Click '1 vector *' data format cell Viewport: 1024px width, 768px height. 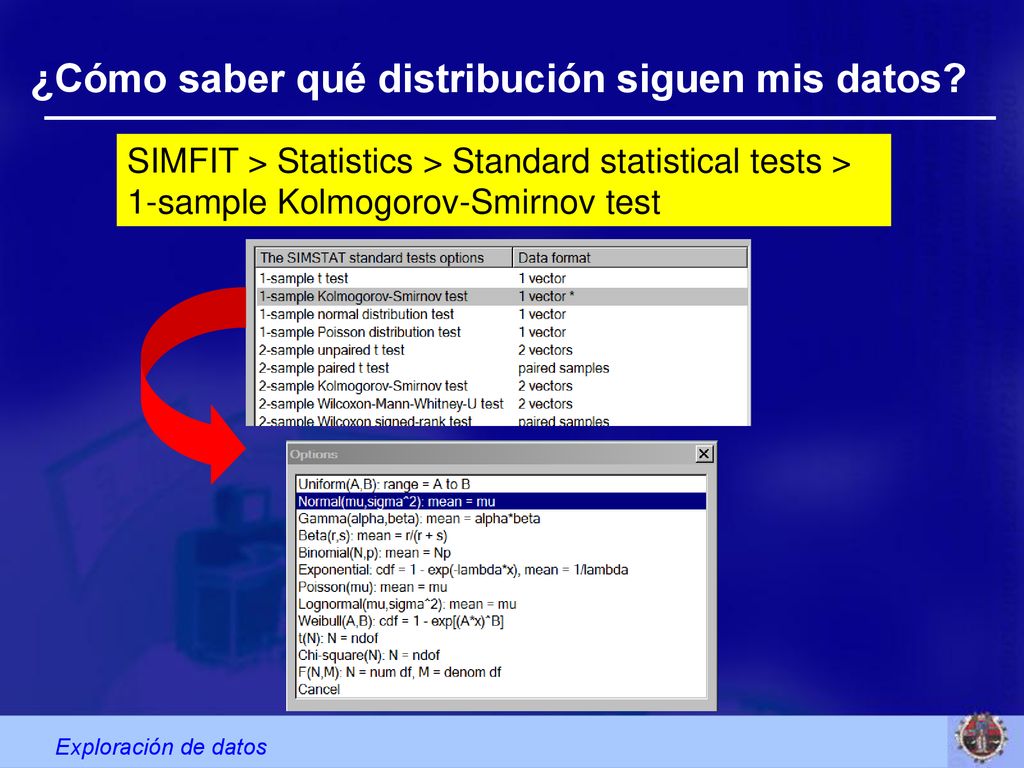547,296
